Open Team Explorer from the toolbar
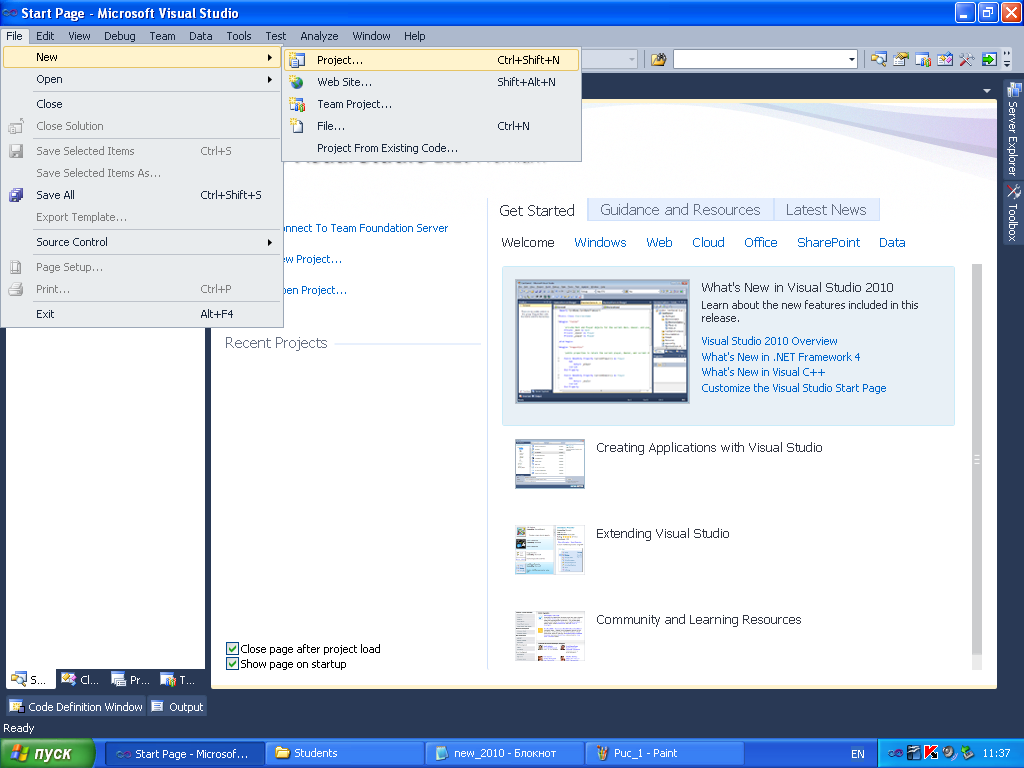Image resolution: width=1024 pixels, height=768 pixels. click(923, 60)
